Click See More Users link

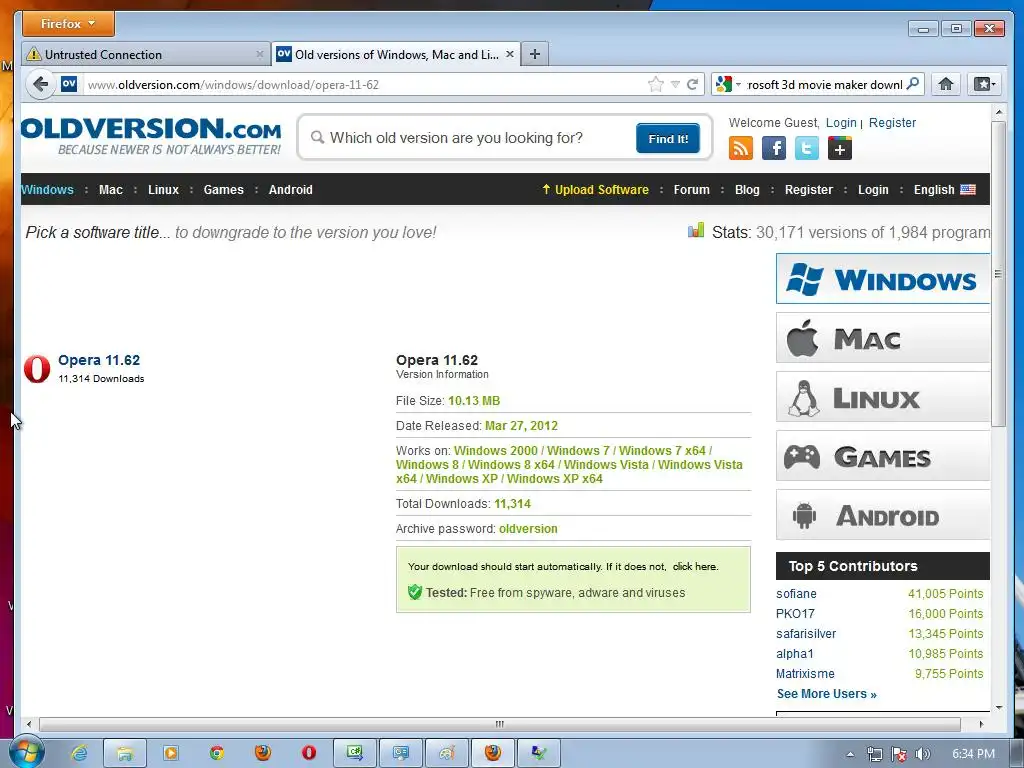pos(827,694)
